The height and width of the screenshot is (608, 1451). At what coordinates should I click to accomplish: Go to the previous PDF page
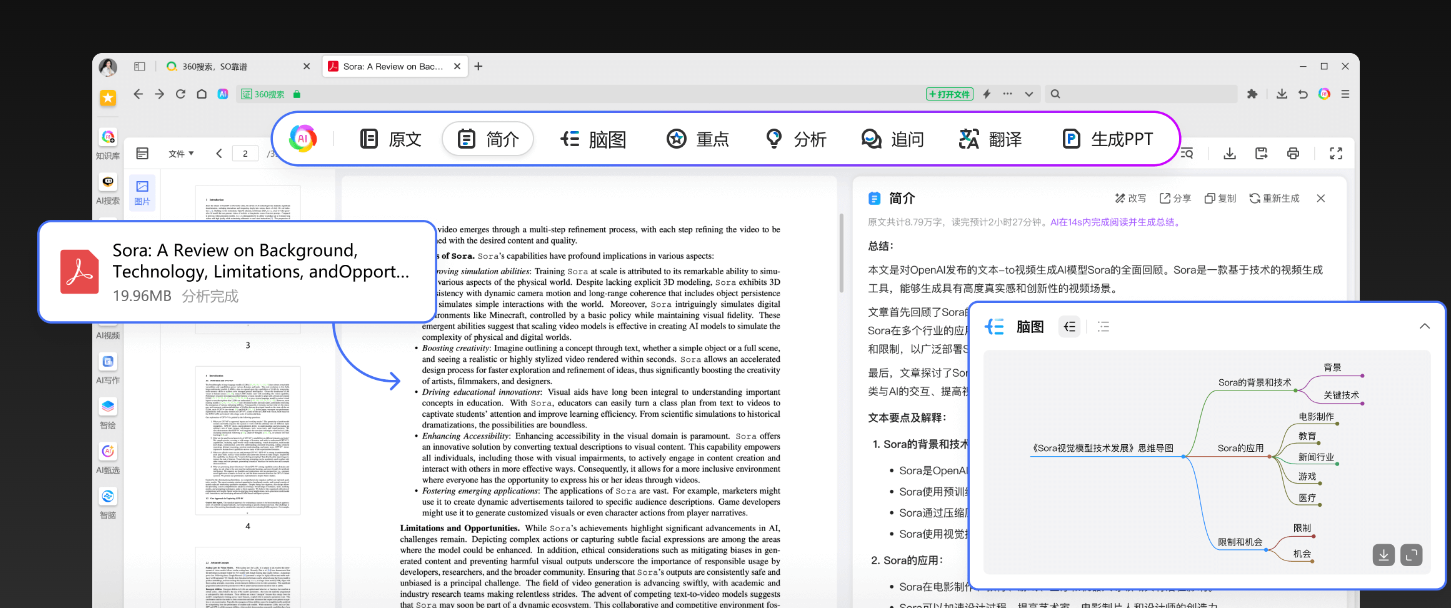219,153
